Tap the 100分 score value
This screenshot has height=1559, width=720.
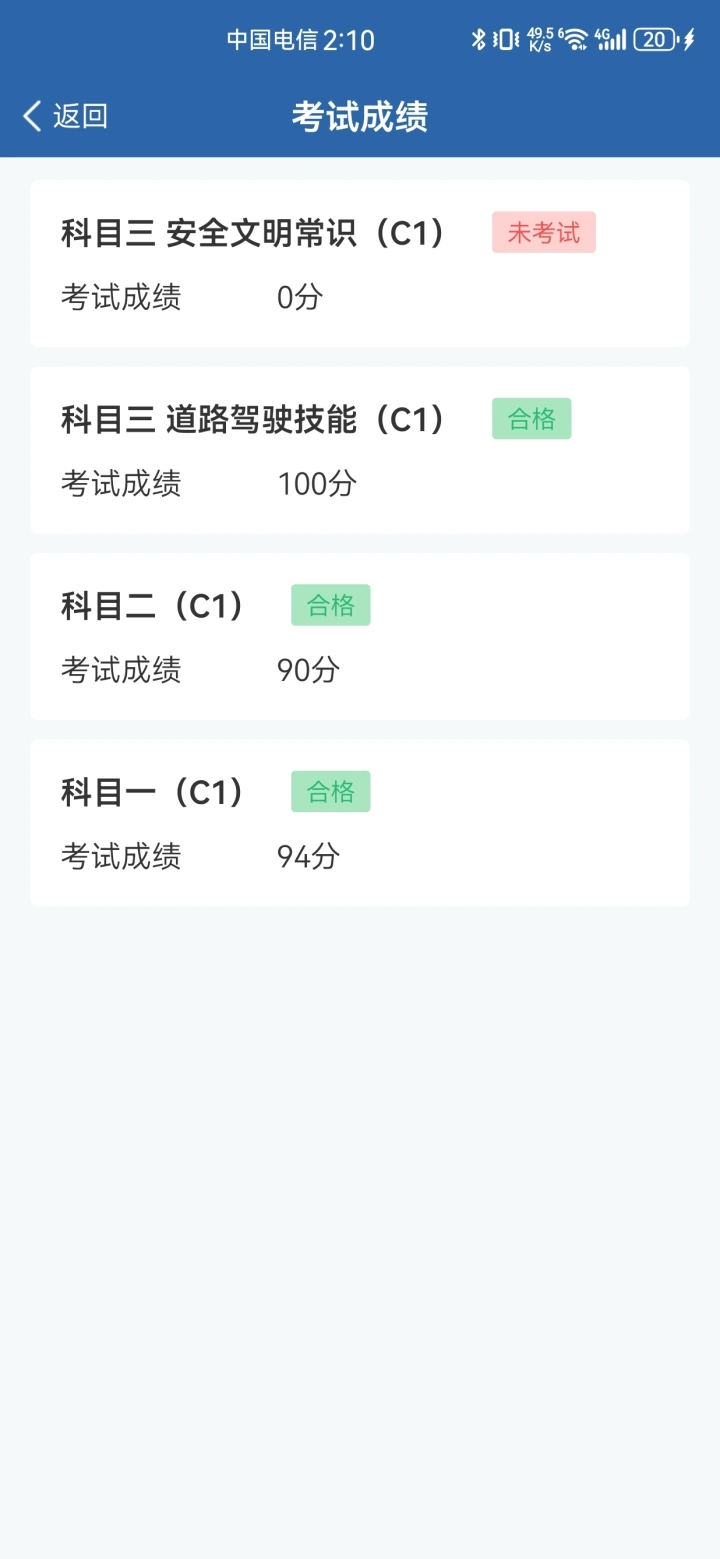coord(317,484)
